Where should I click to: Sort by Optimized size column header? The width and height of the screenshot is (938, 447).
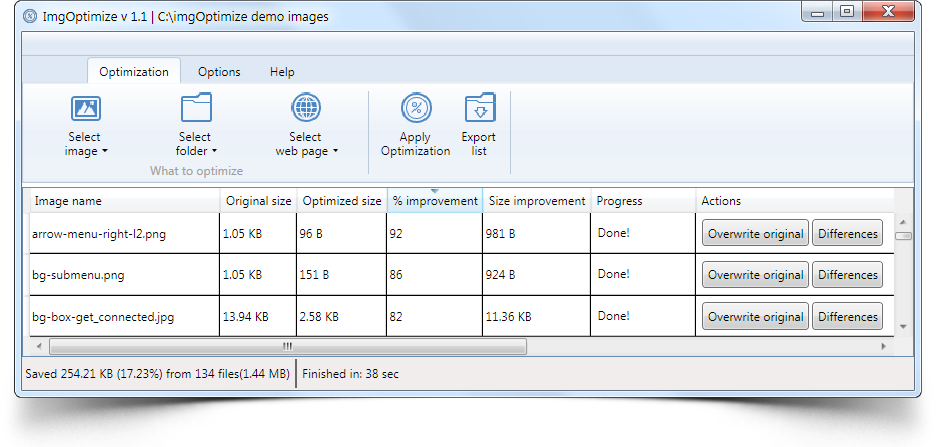click(342, 201)
